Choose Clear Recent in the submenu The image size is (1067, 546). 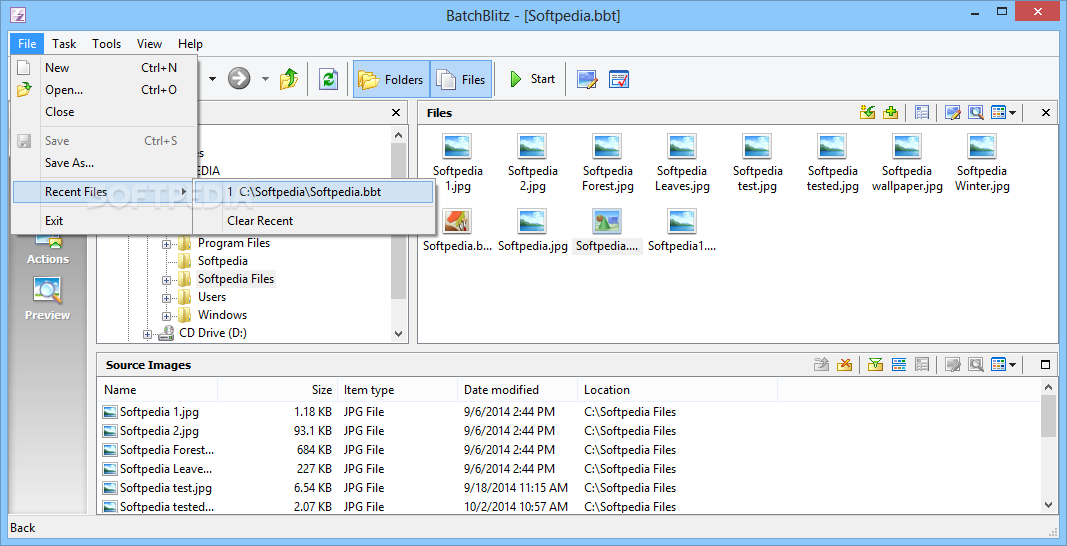[x=314, y=221]
